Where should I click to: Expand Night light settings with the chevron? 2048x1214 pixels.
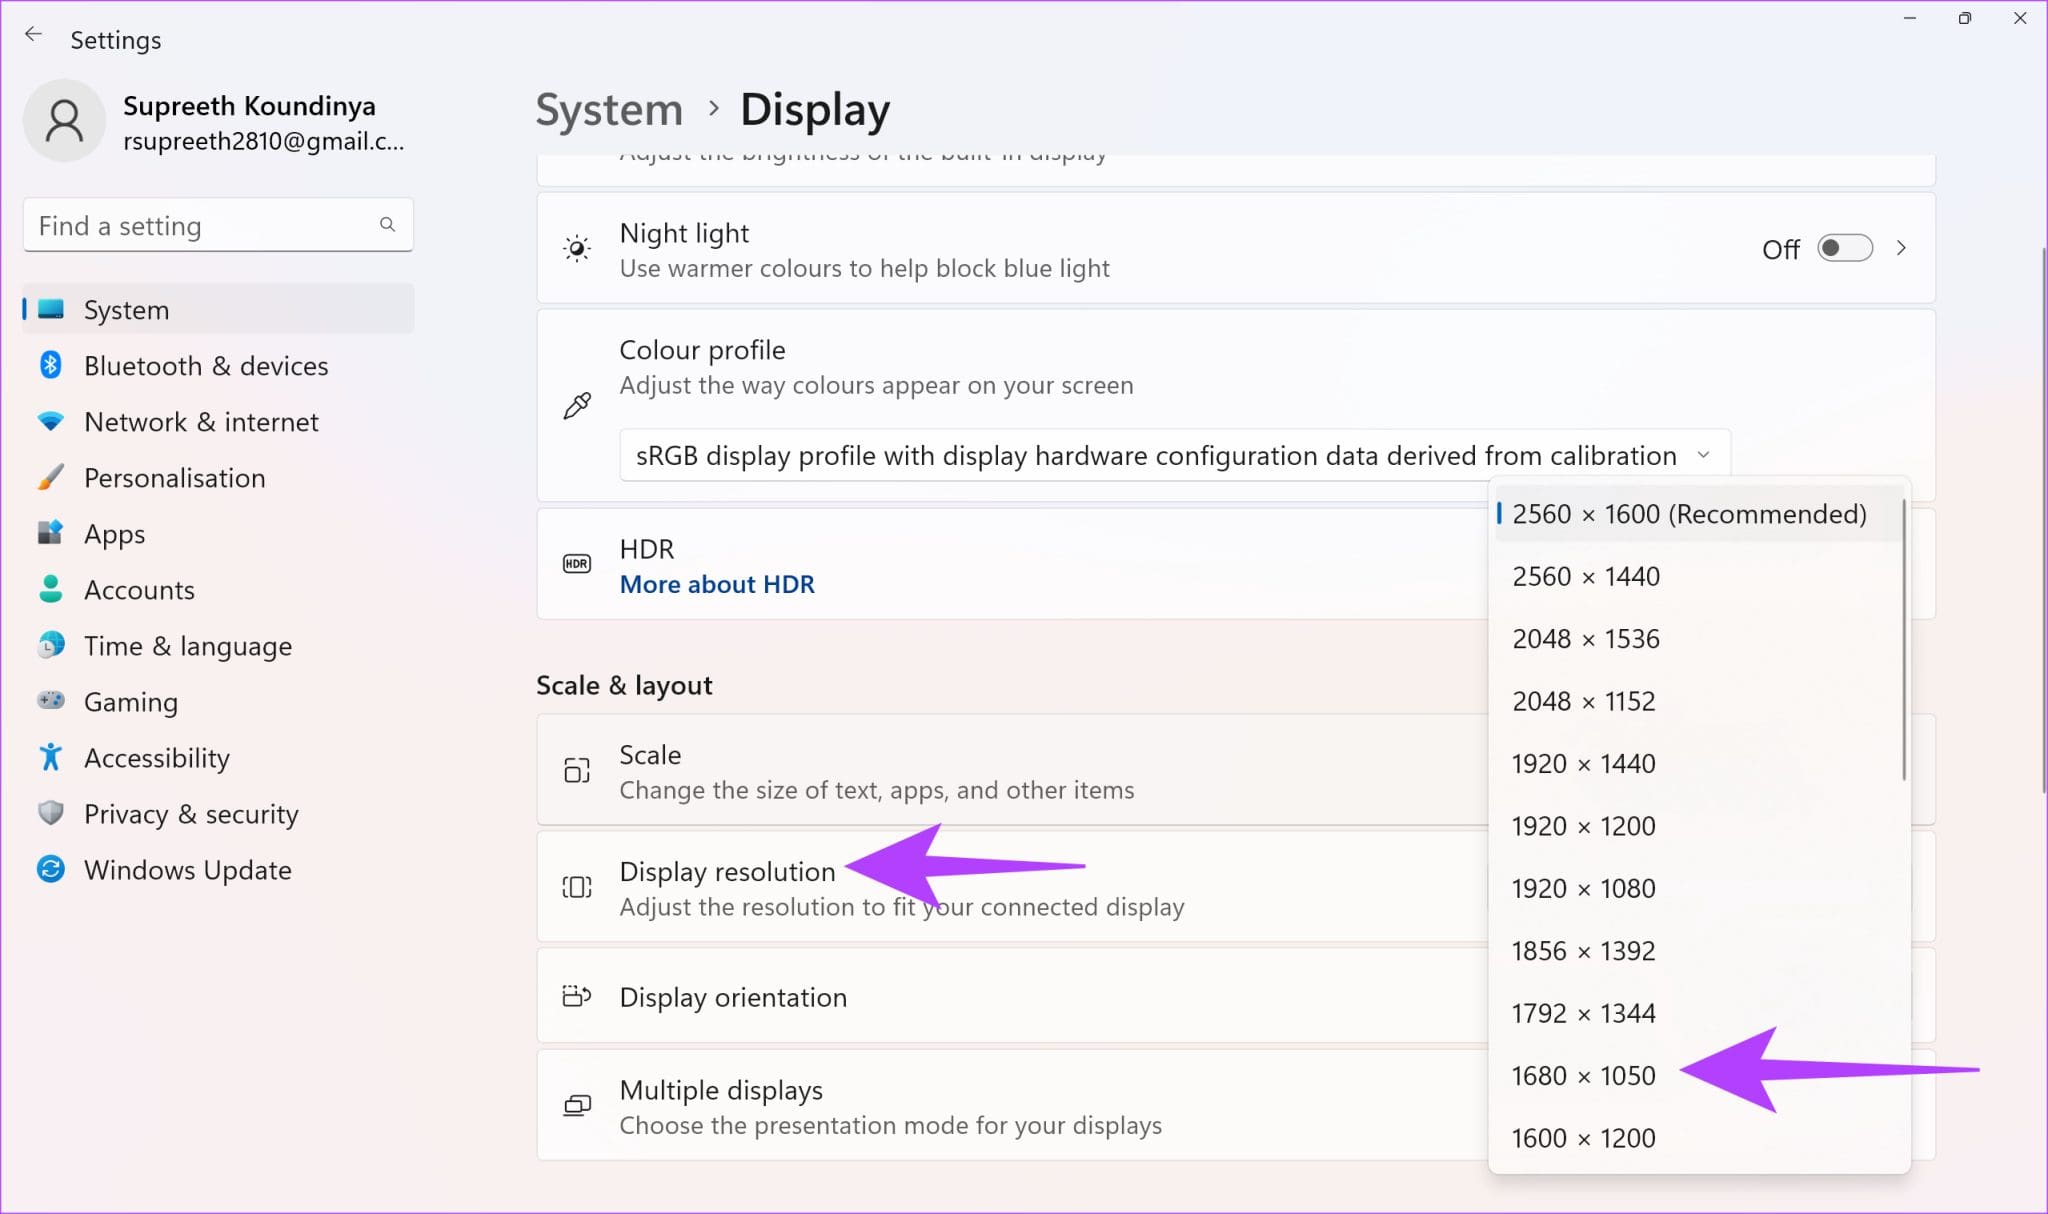pos(1903,248)
